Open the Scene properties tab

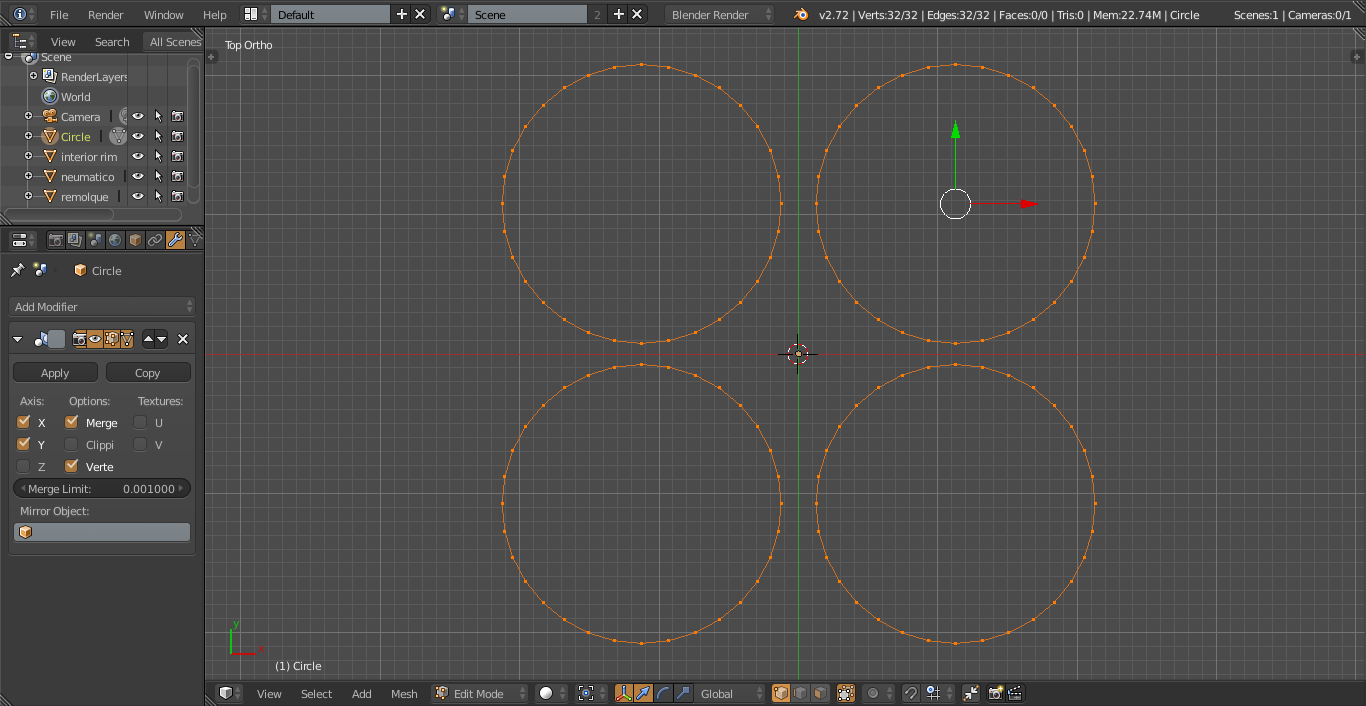[95, 240]
